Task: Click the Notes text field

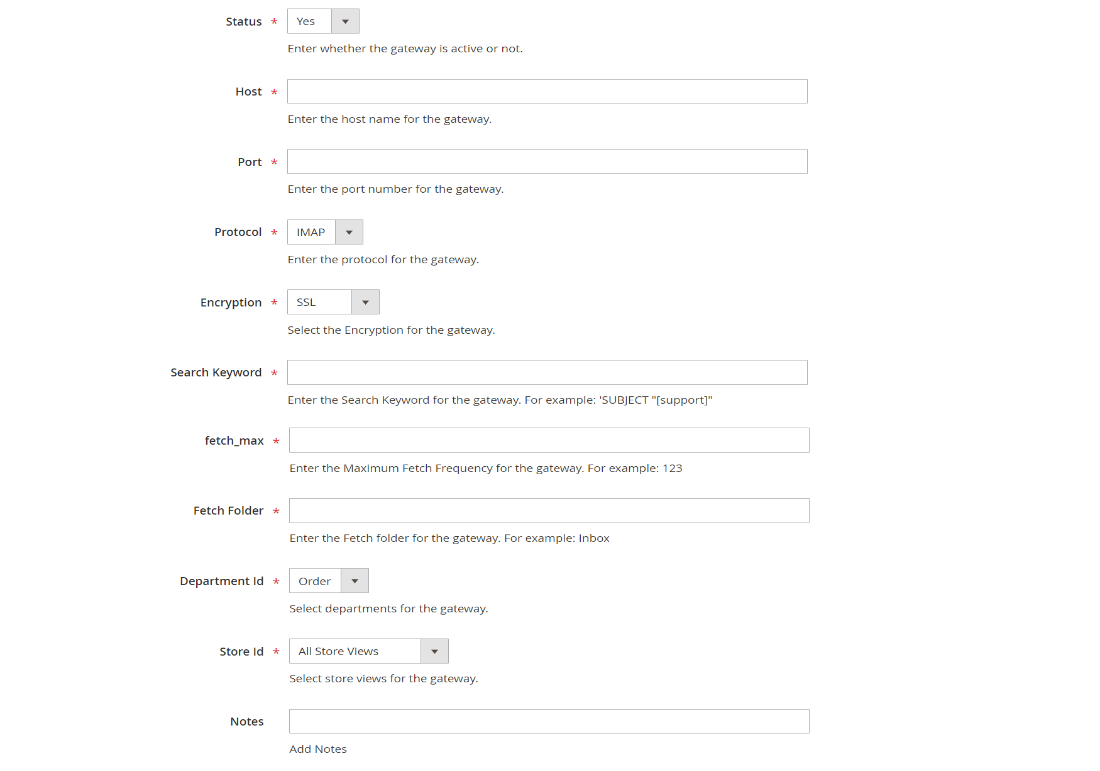Action: [x=549, y=722]
